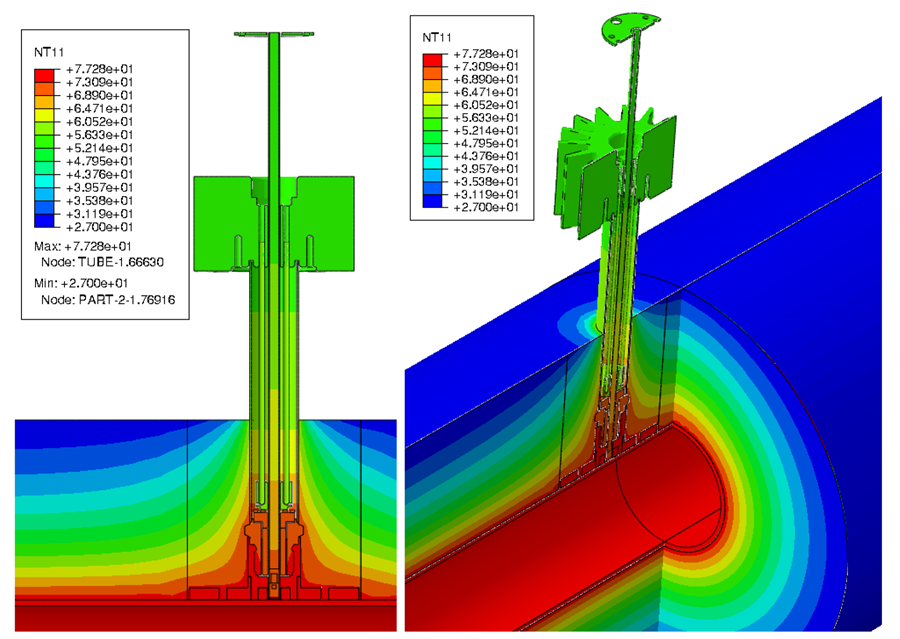Click the orange +6.890e+01 swatch in left legend
The width and height of the screenshot is (900, 639).
point(45,103)
